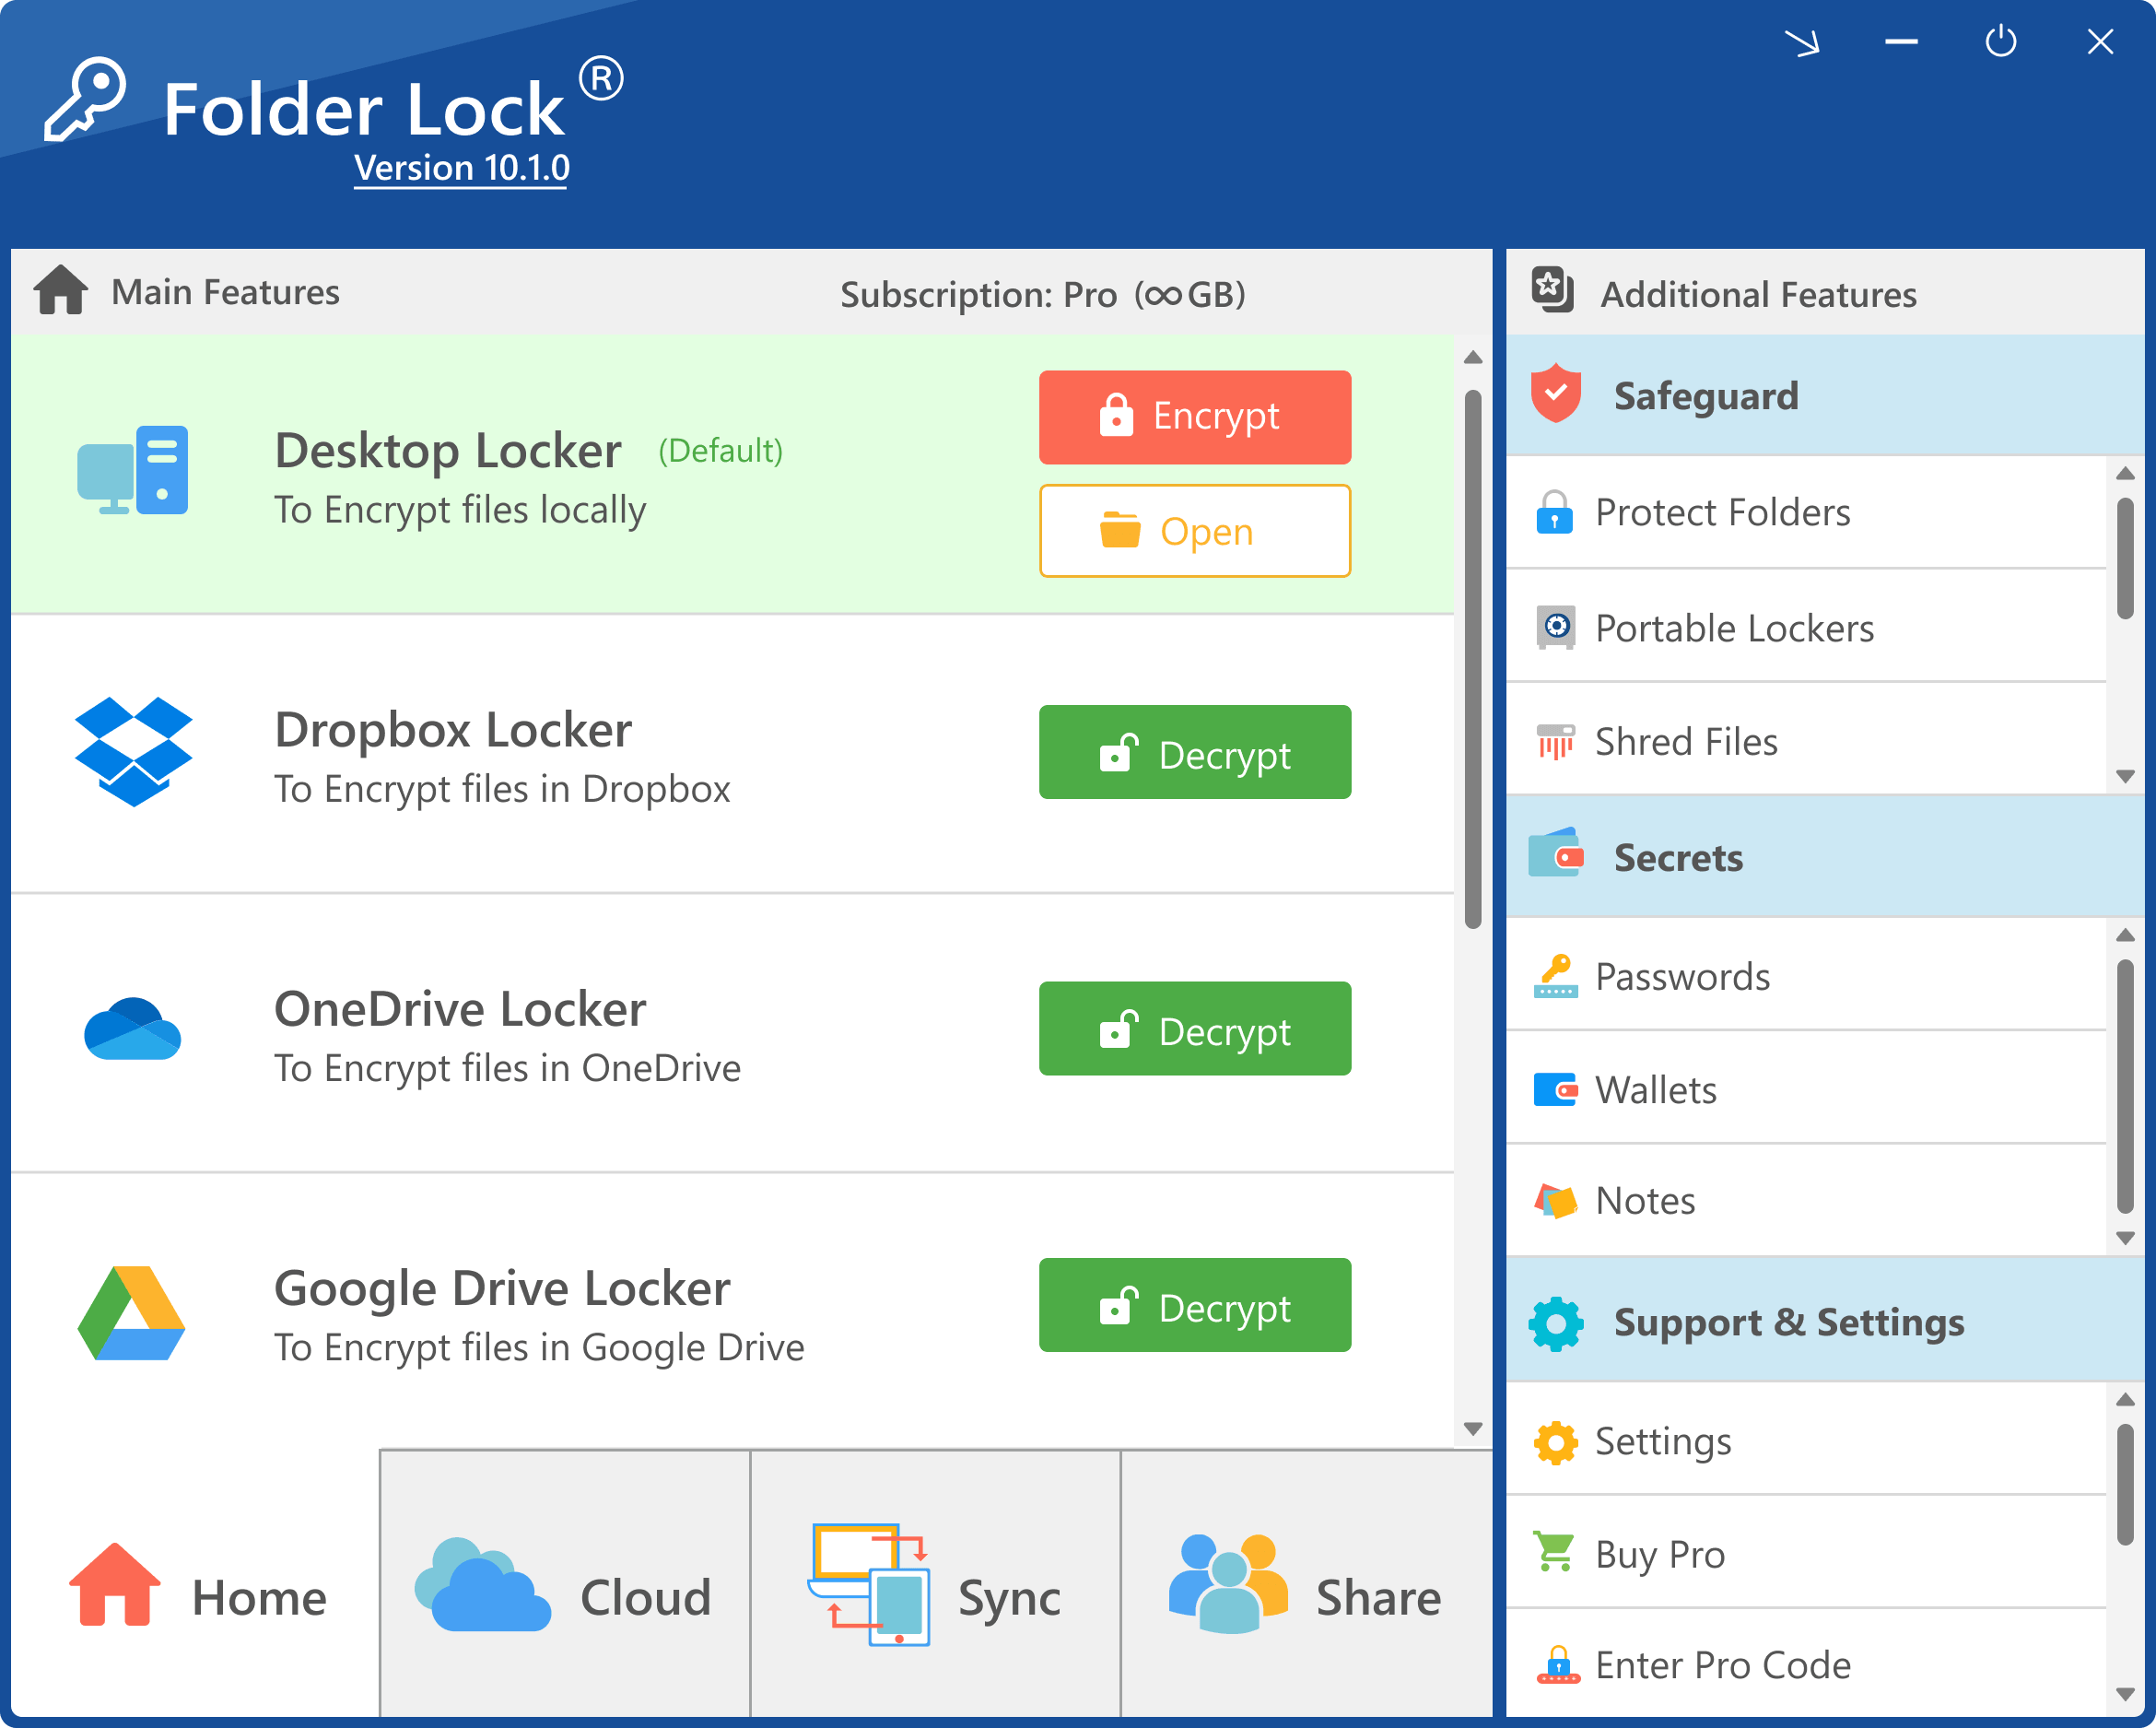Click the red Home house icon
This screenshot has height=1728, width=2156.
click(x=114, y=1584)
